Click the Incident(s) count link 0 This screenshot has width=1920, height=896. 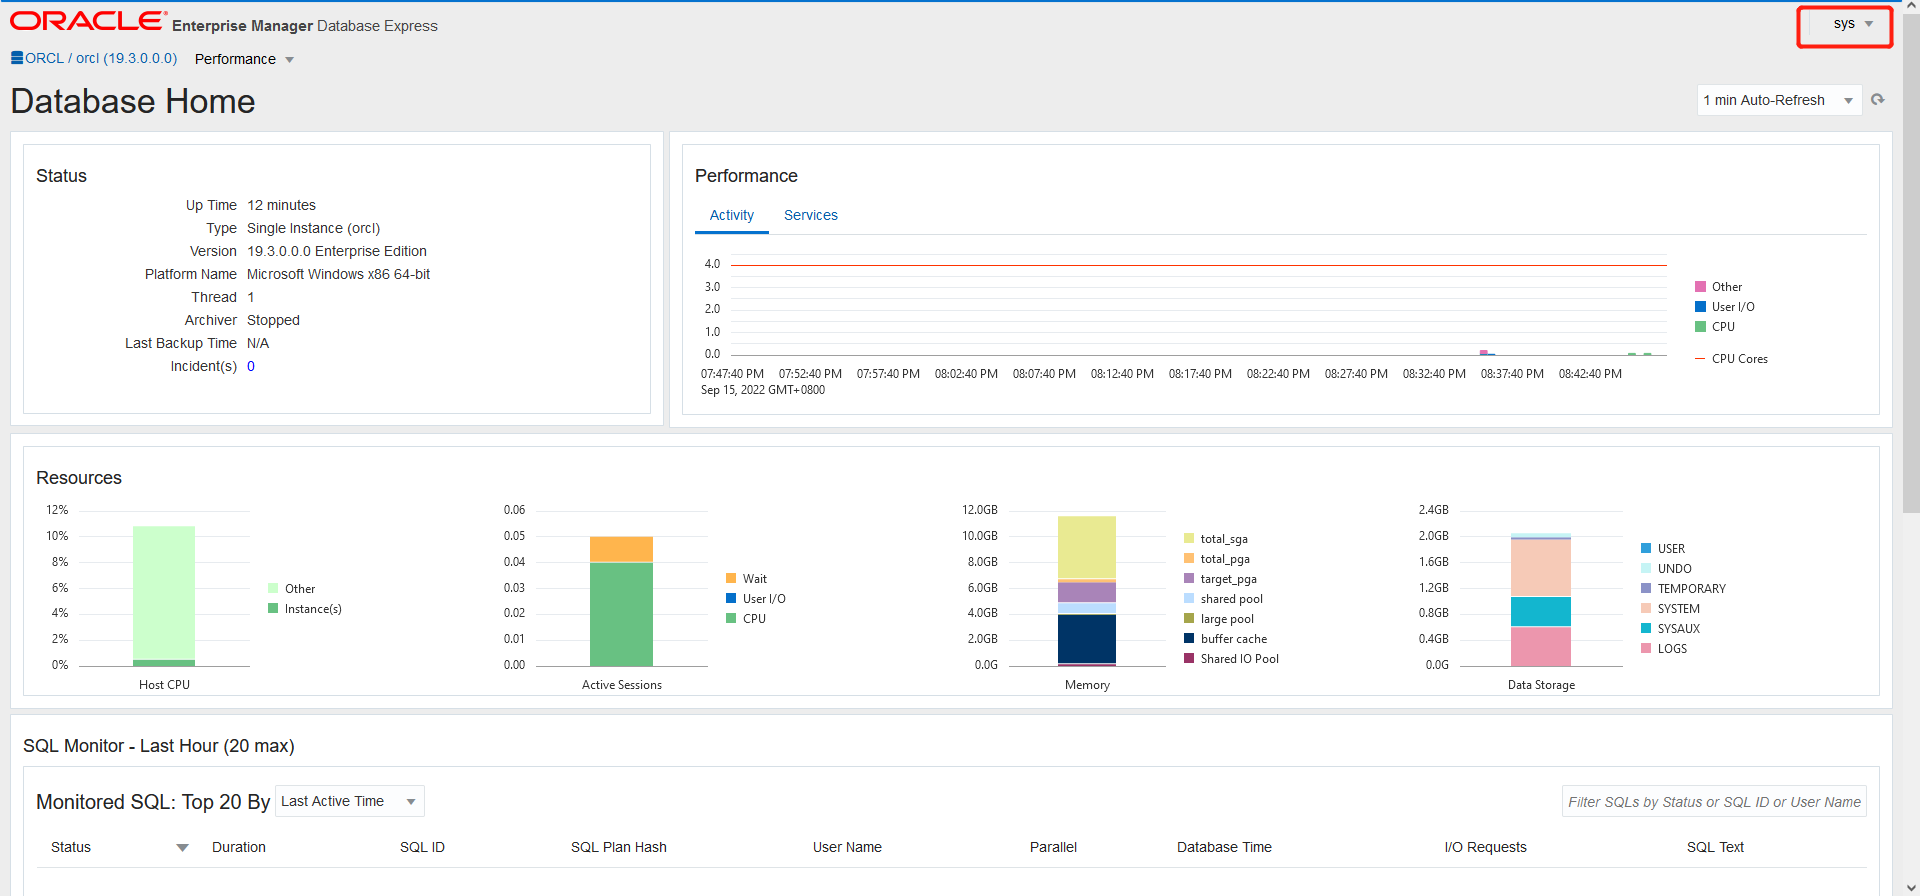251,366
